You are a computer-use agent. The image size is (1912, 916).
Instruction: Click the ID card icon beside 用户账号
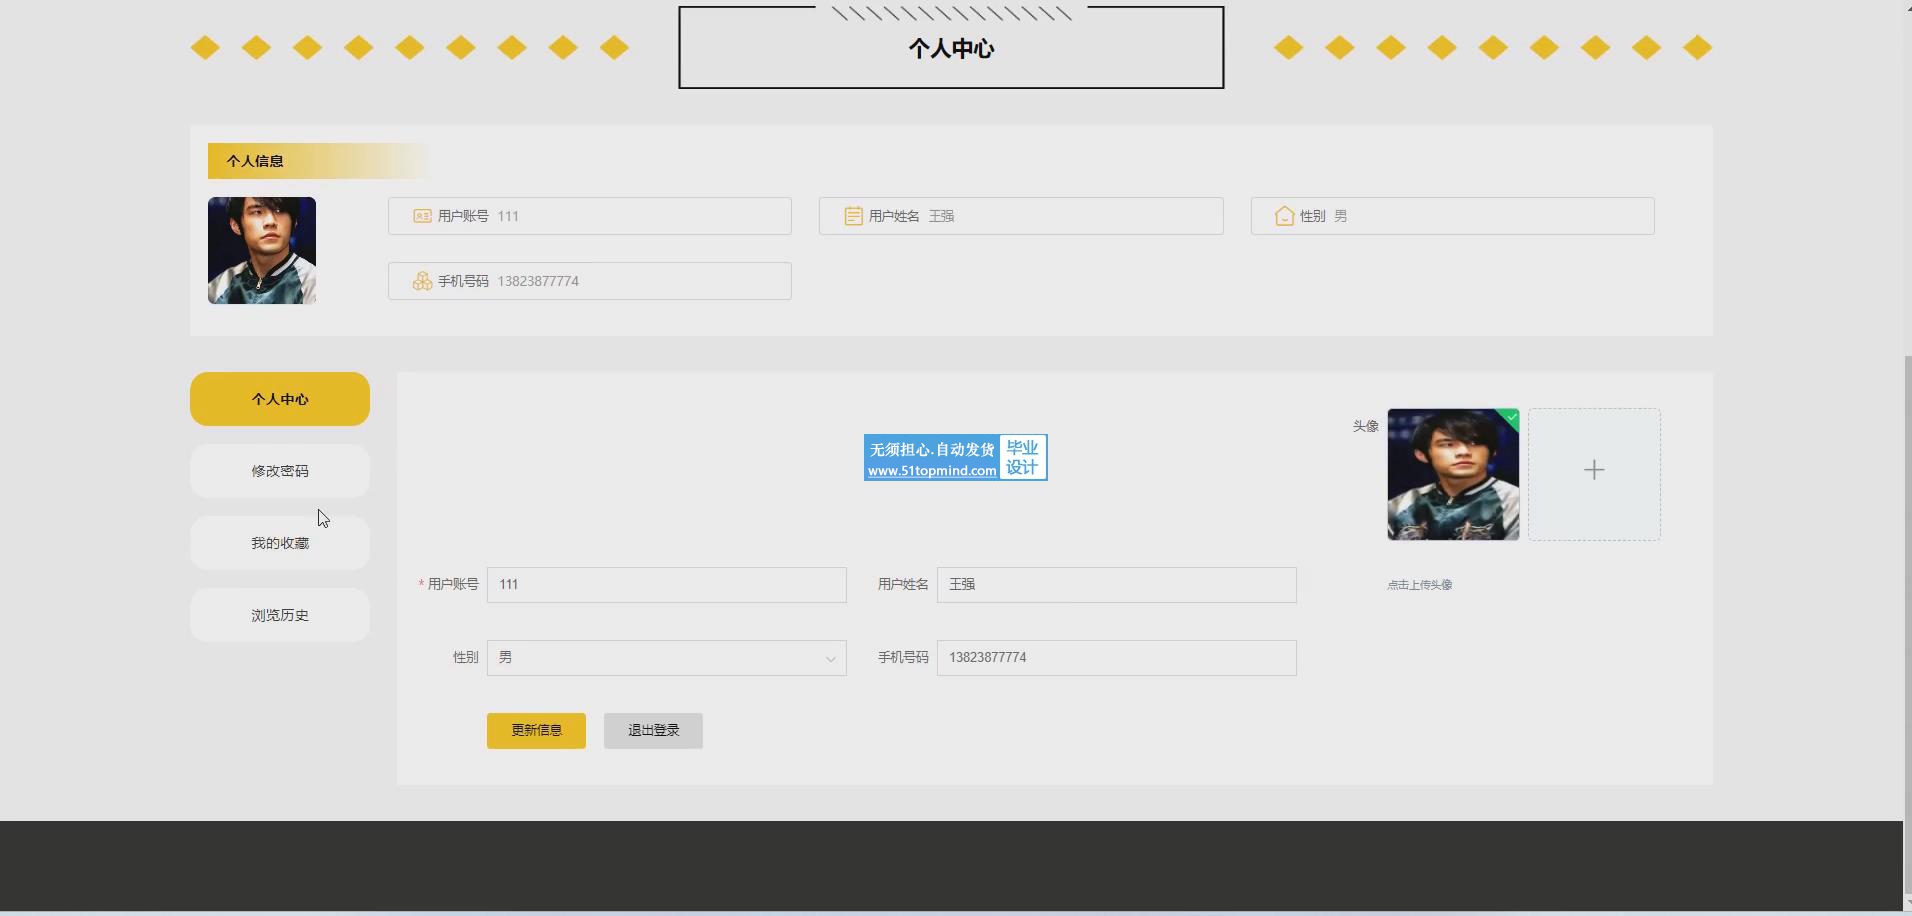tap(422, 216)
